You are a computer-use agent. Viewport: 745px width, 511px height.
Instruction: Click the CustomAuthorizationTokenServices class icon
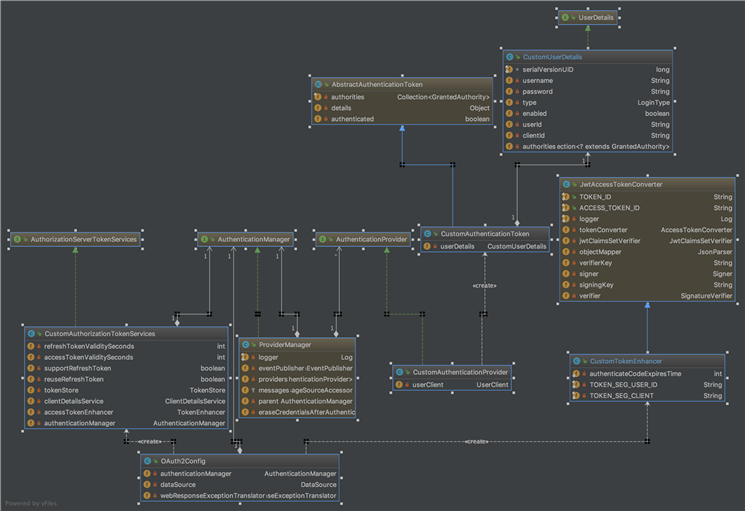click(31, 334)
